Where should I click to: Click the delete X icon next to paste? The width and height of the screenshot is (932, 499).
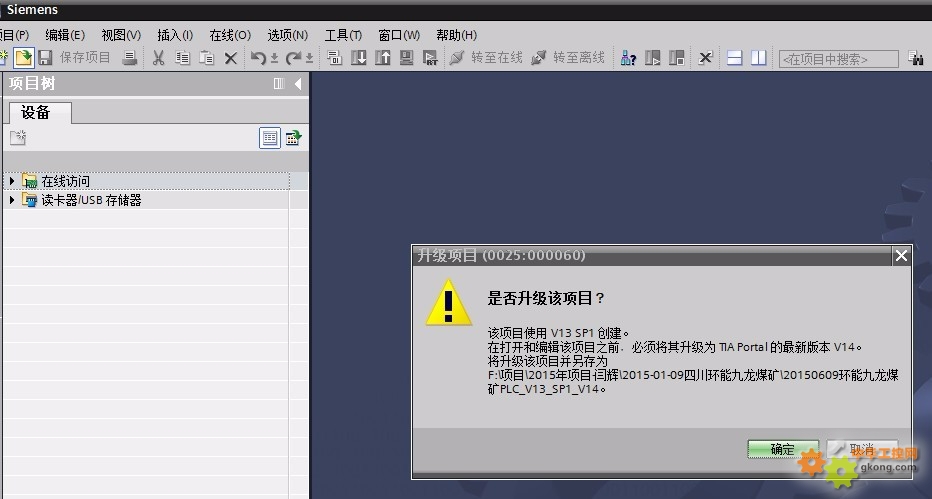[231, 58]
